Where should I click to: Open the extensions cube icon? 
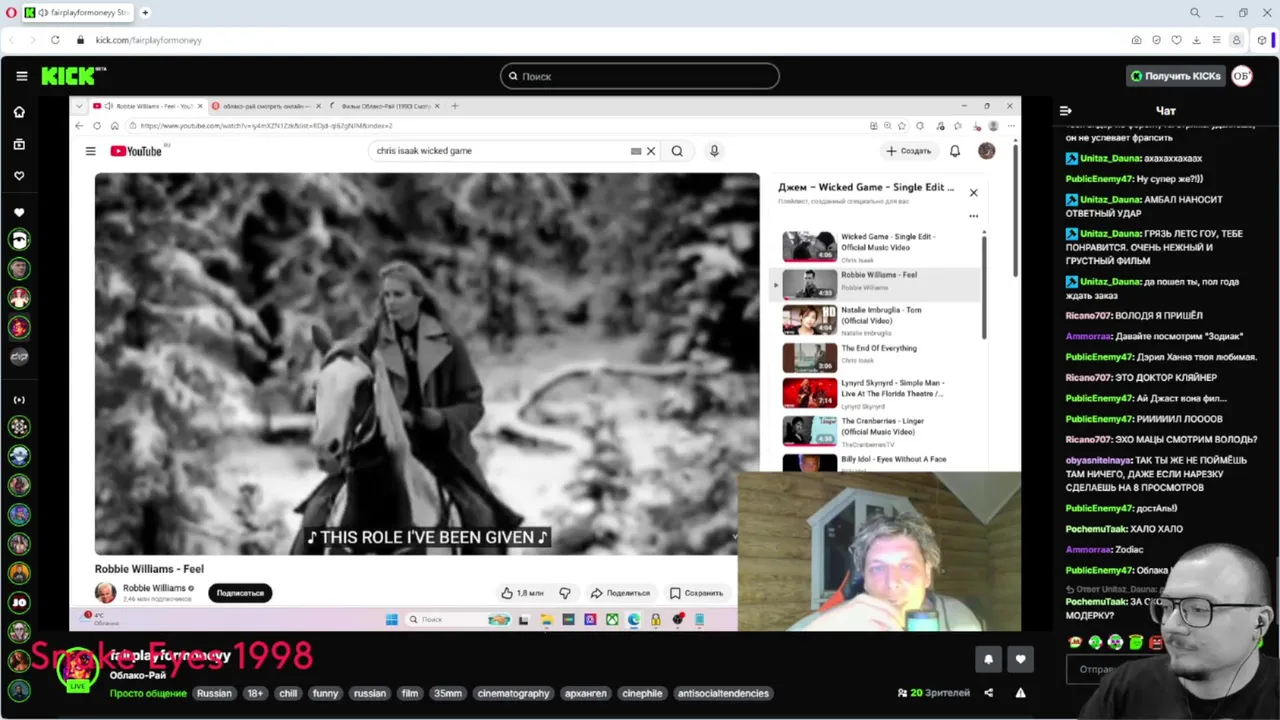1261,40
